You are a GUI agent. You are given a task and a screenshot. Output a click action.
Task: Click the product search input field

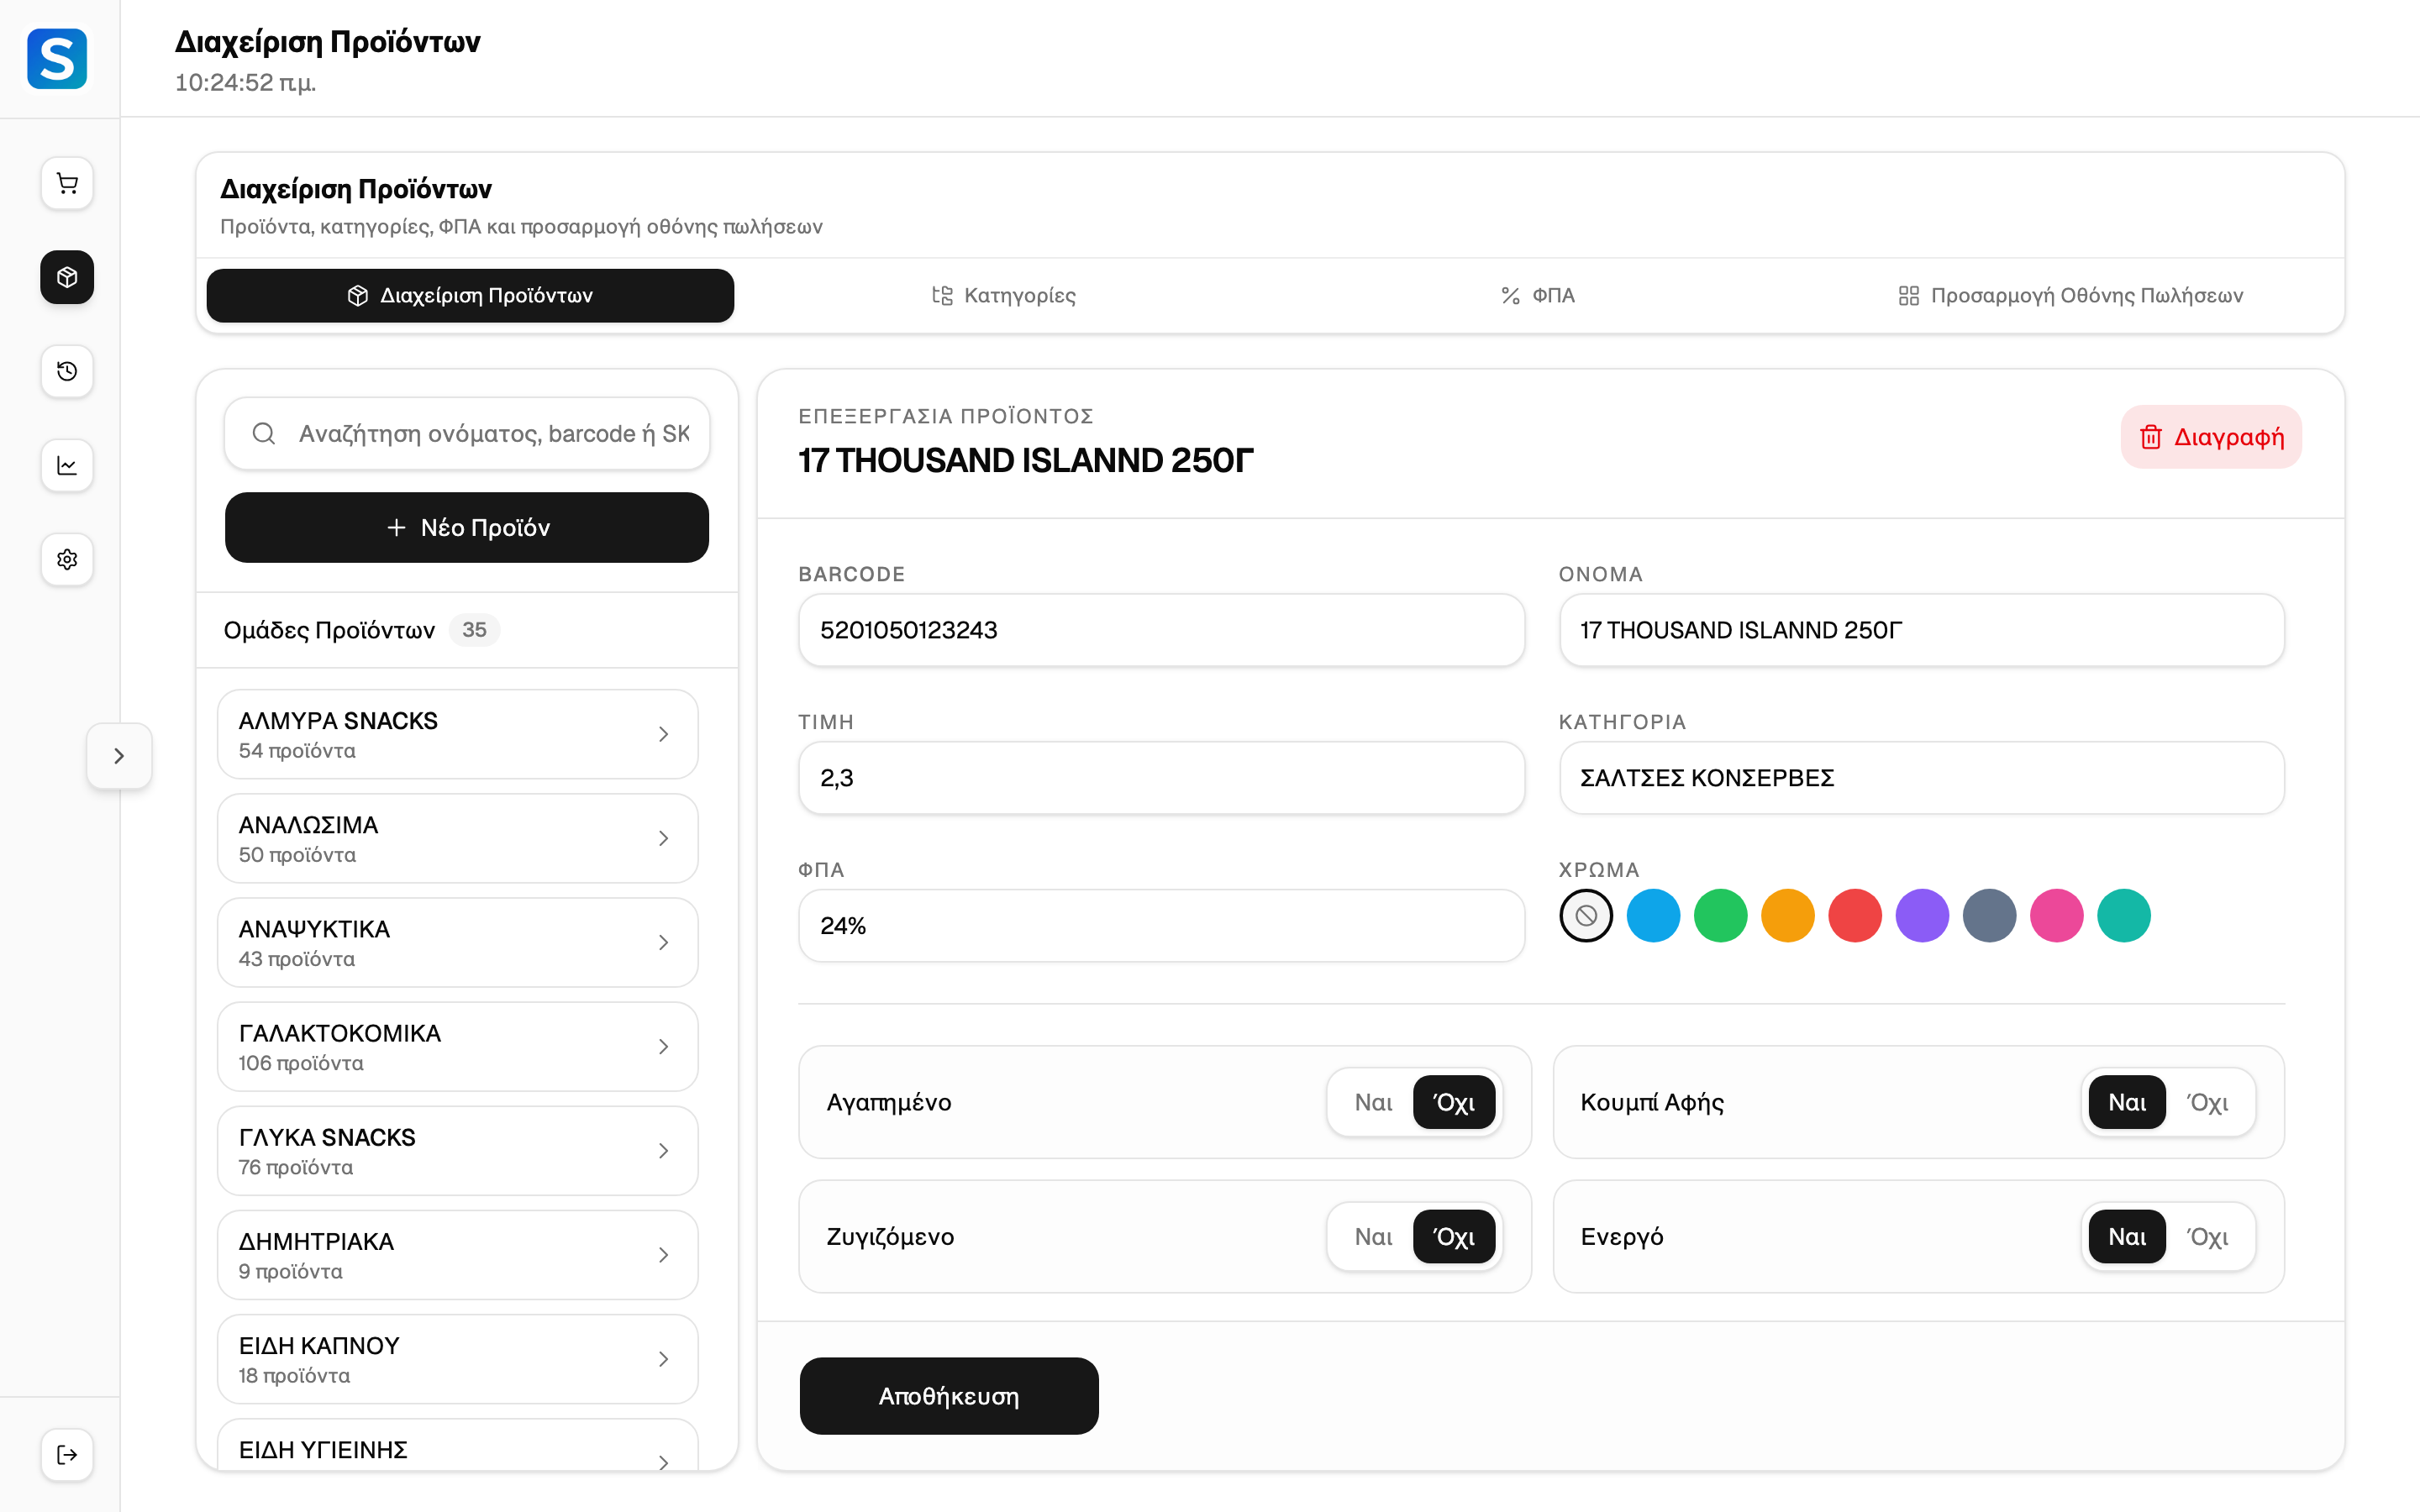(x=467, y=433)
